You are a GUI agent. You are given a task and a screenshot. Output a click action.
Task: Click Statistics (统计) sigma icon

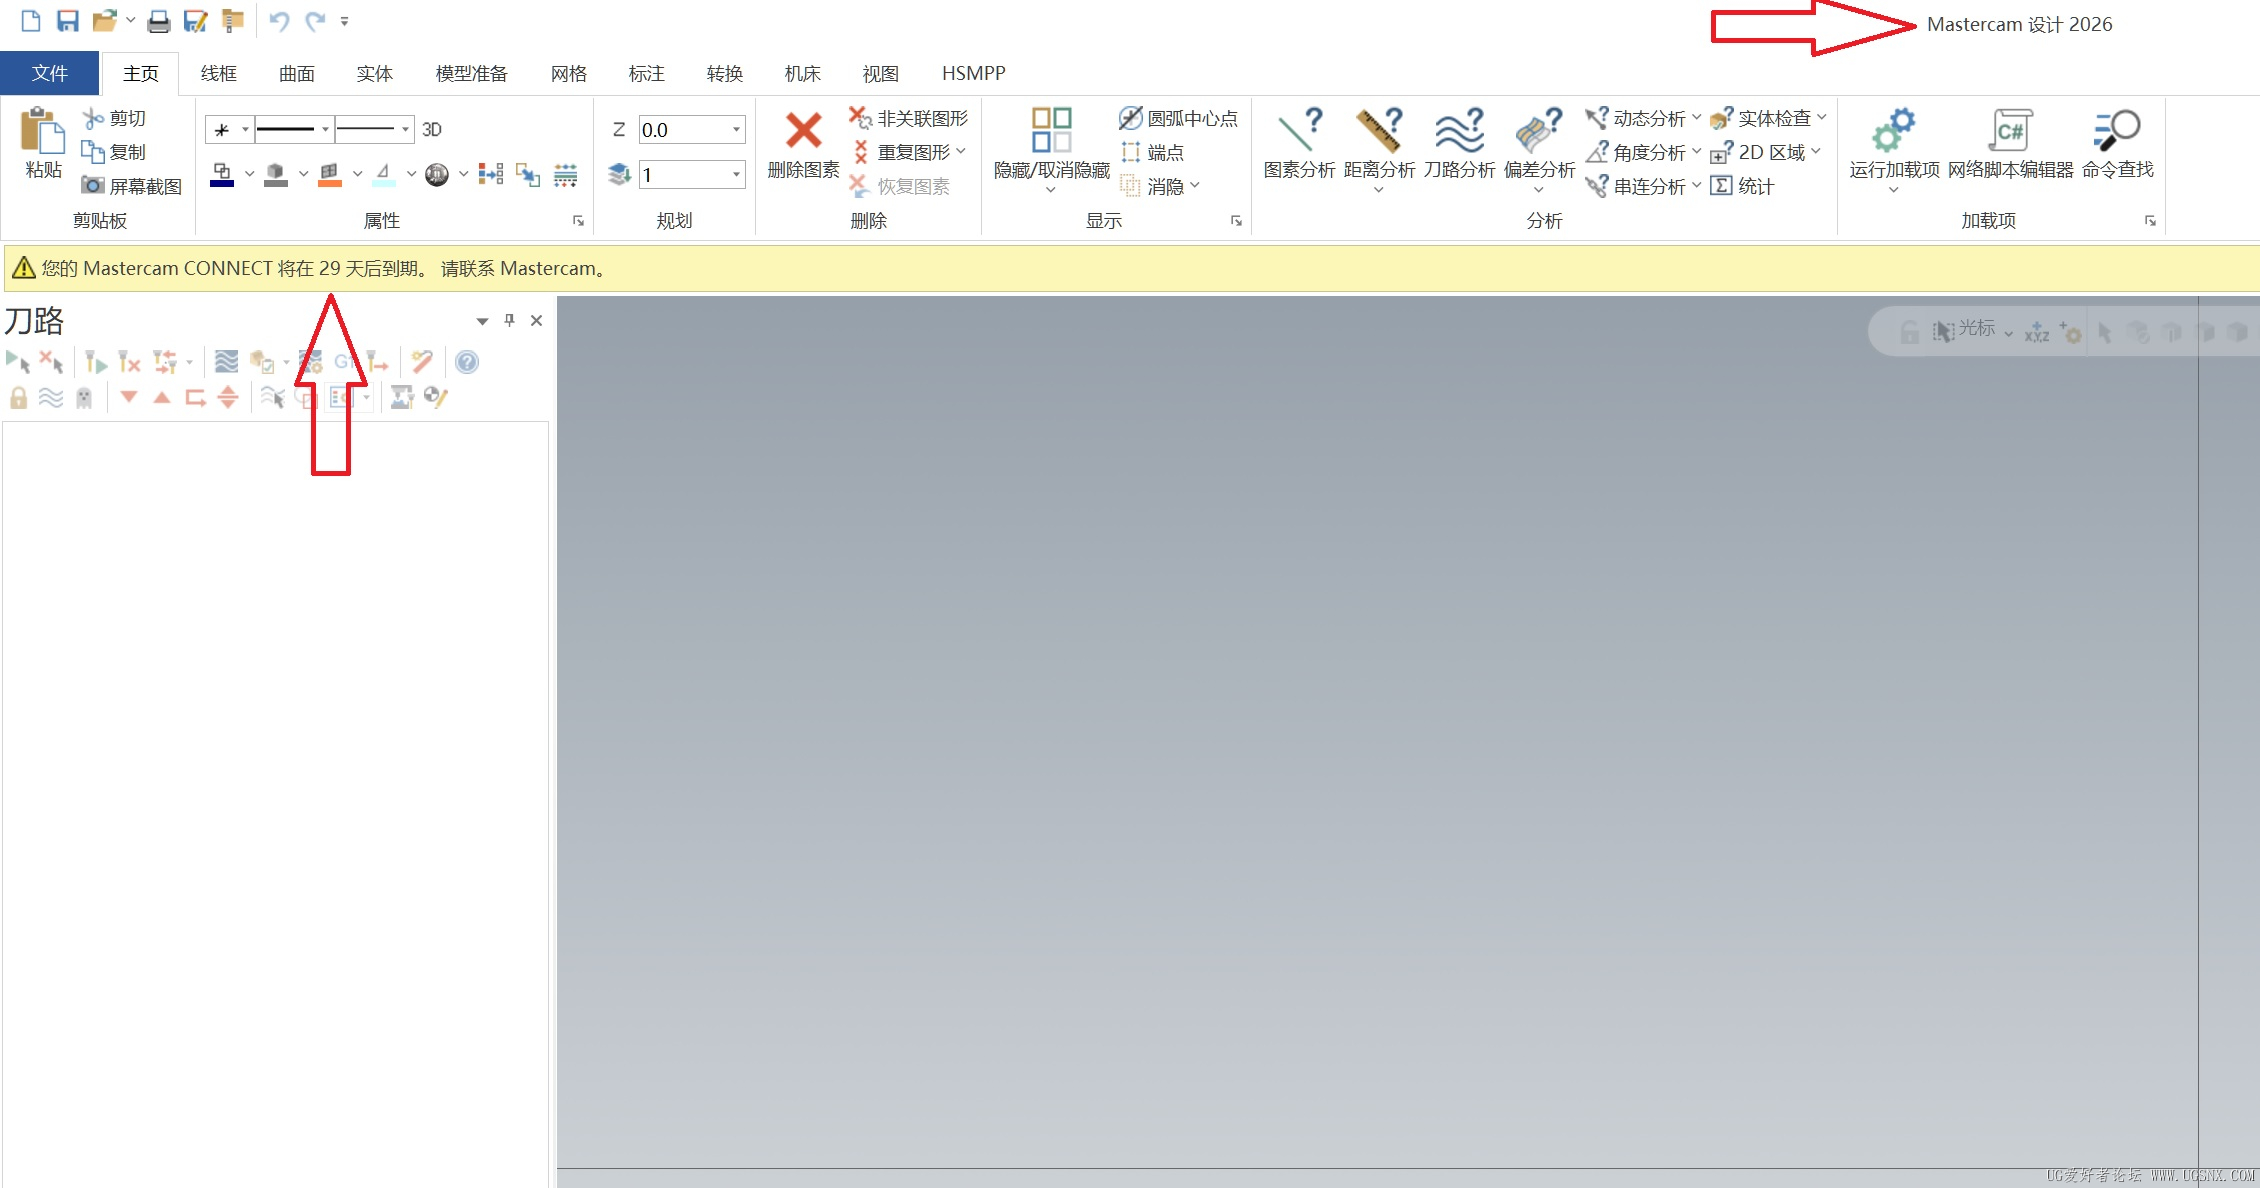[1721, 186]
